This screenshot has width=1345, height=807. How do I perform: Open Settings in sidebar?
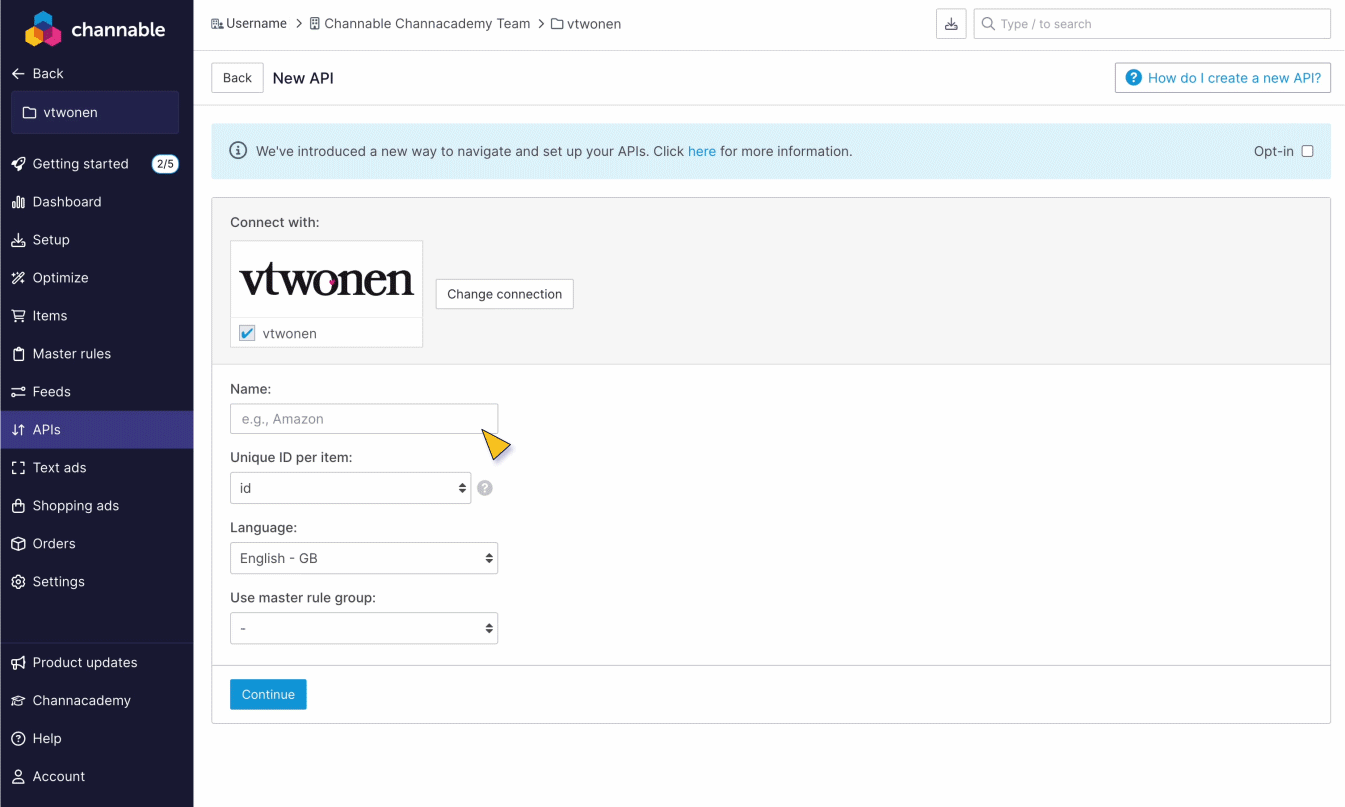click(x=58, y=582)
